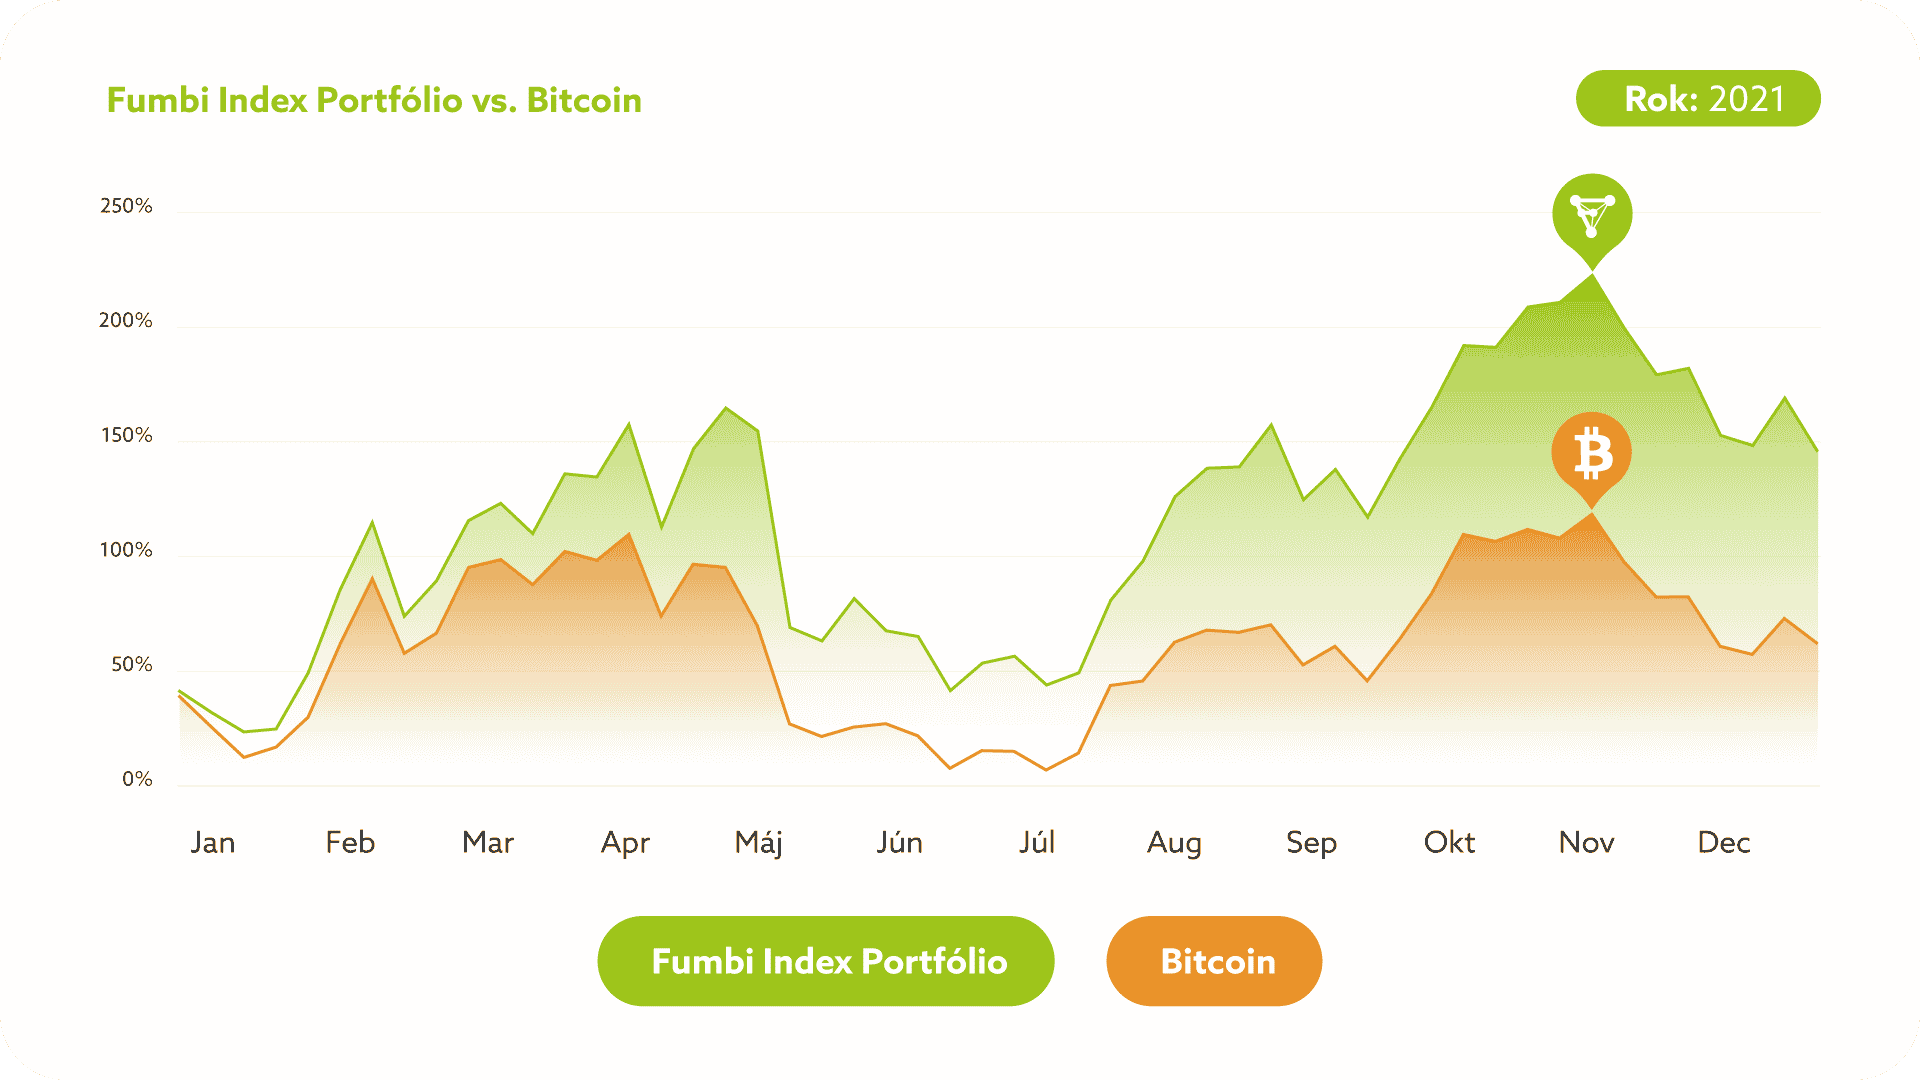This screenshot has height=1080, width=1920.
Task: Click the Dec month label
Action: pos(1724,842)
